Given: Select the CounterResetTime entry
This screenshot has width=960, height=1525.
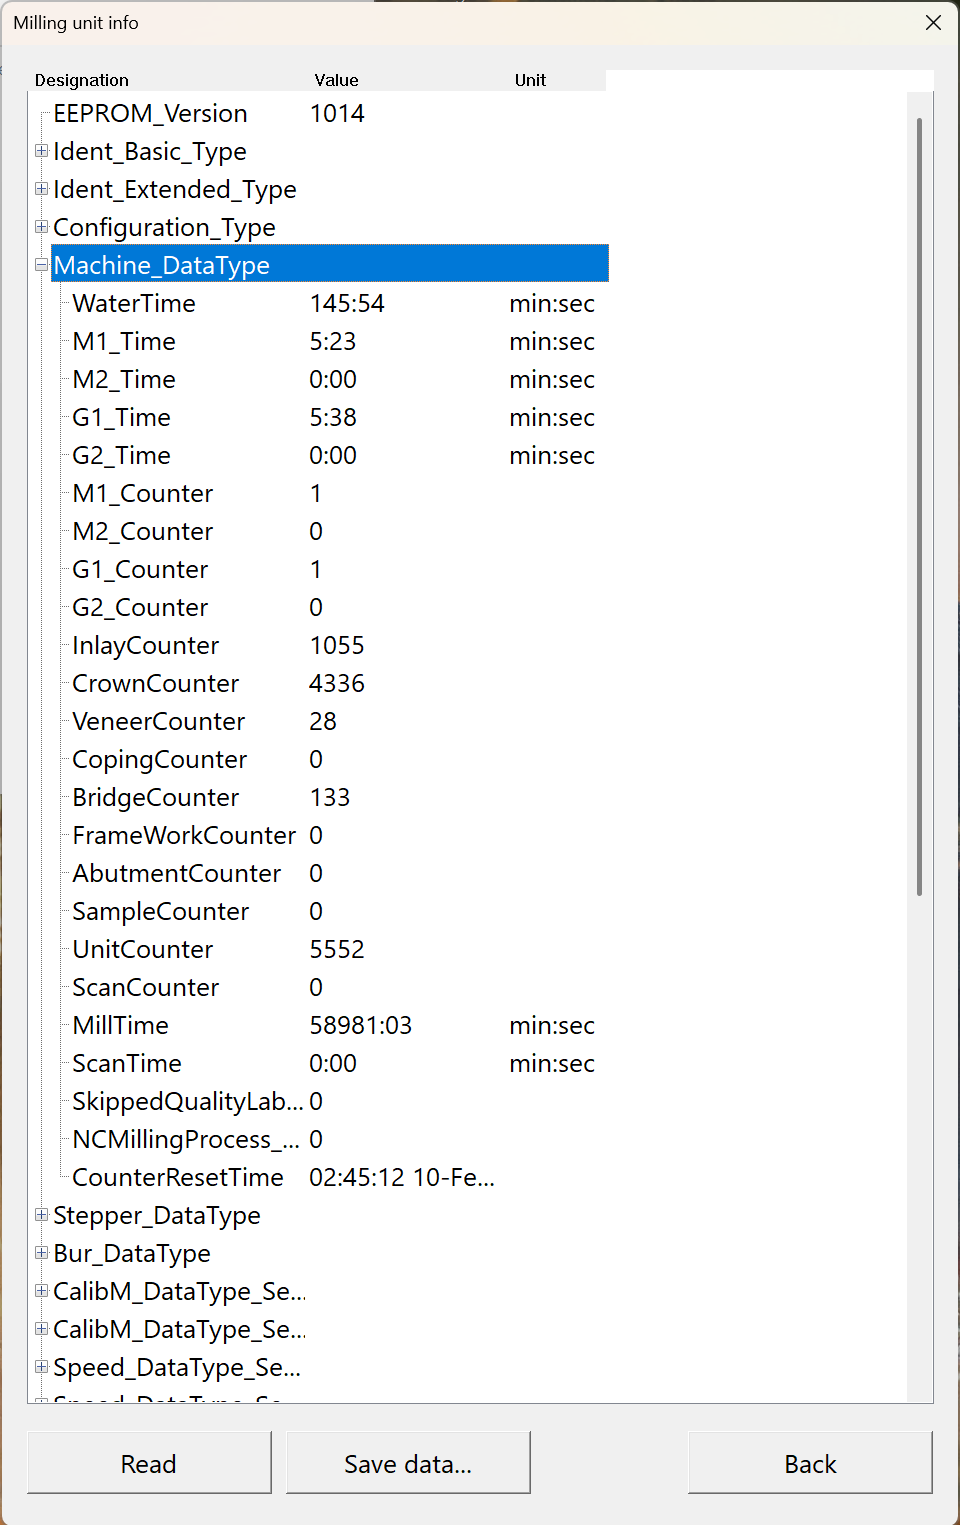Looking at the screenshot, I should (177, 1177).
